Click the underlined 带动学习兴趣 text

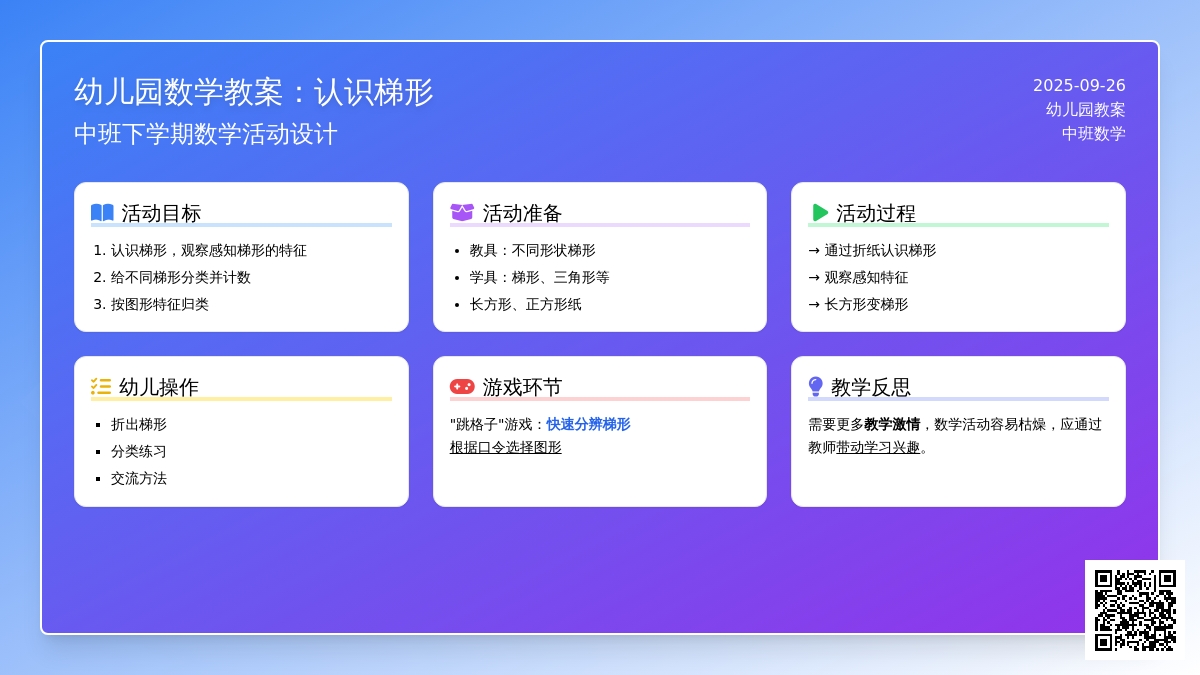tap(877, 447)
